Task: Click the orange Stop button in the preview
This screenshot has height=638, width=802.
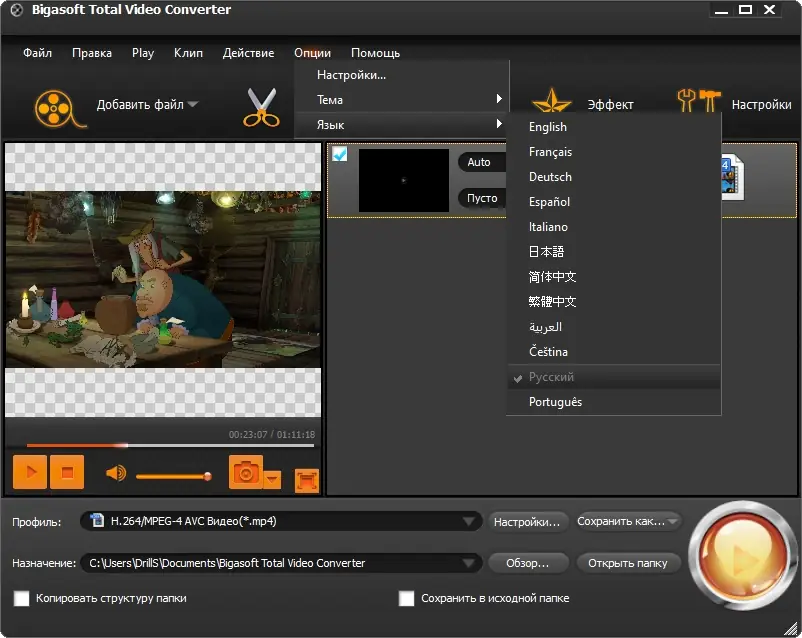Action: pos(67,472)
